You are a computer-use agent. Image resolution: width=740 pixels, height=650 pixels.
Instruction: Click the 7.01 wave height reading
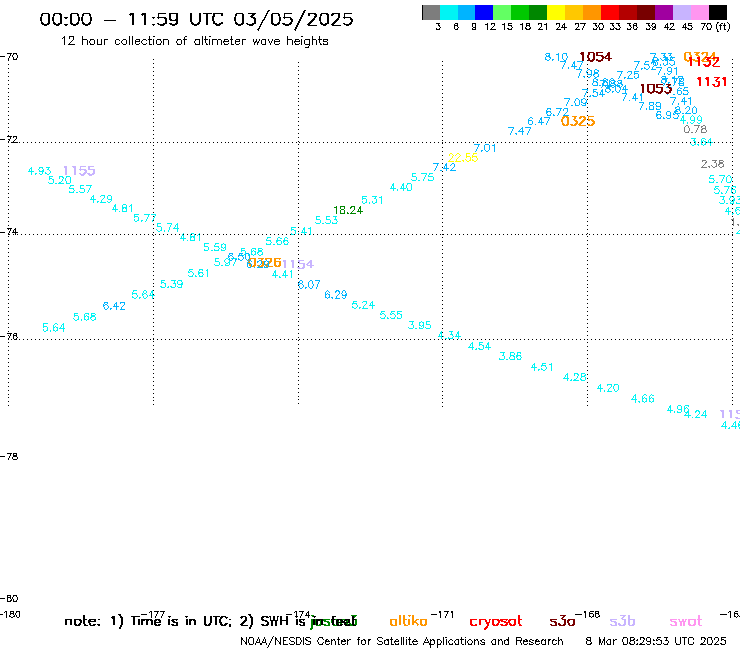point(485,148)
